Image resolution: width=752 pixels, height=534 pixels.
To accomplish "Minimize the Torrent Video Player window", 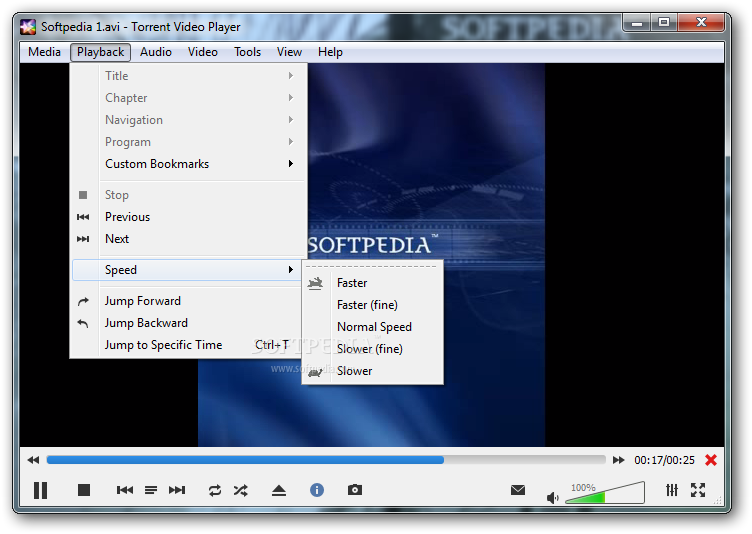I will [637, 23].
